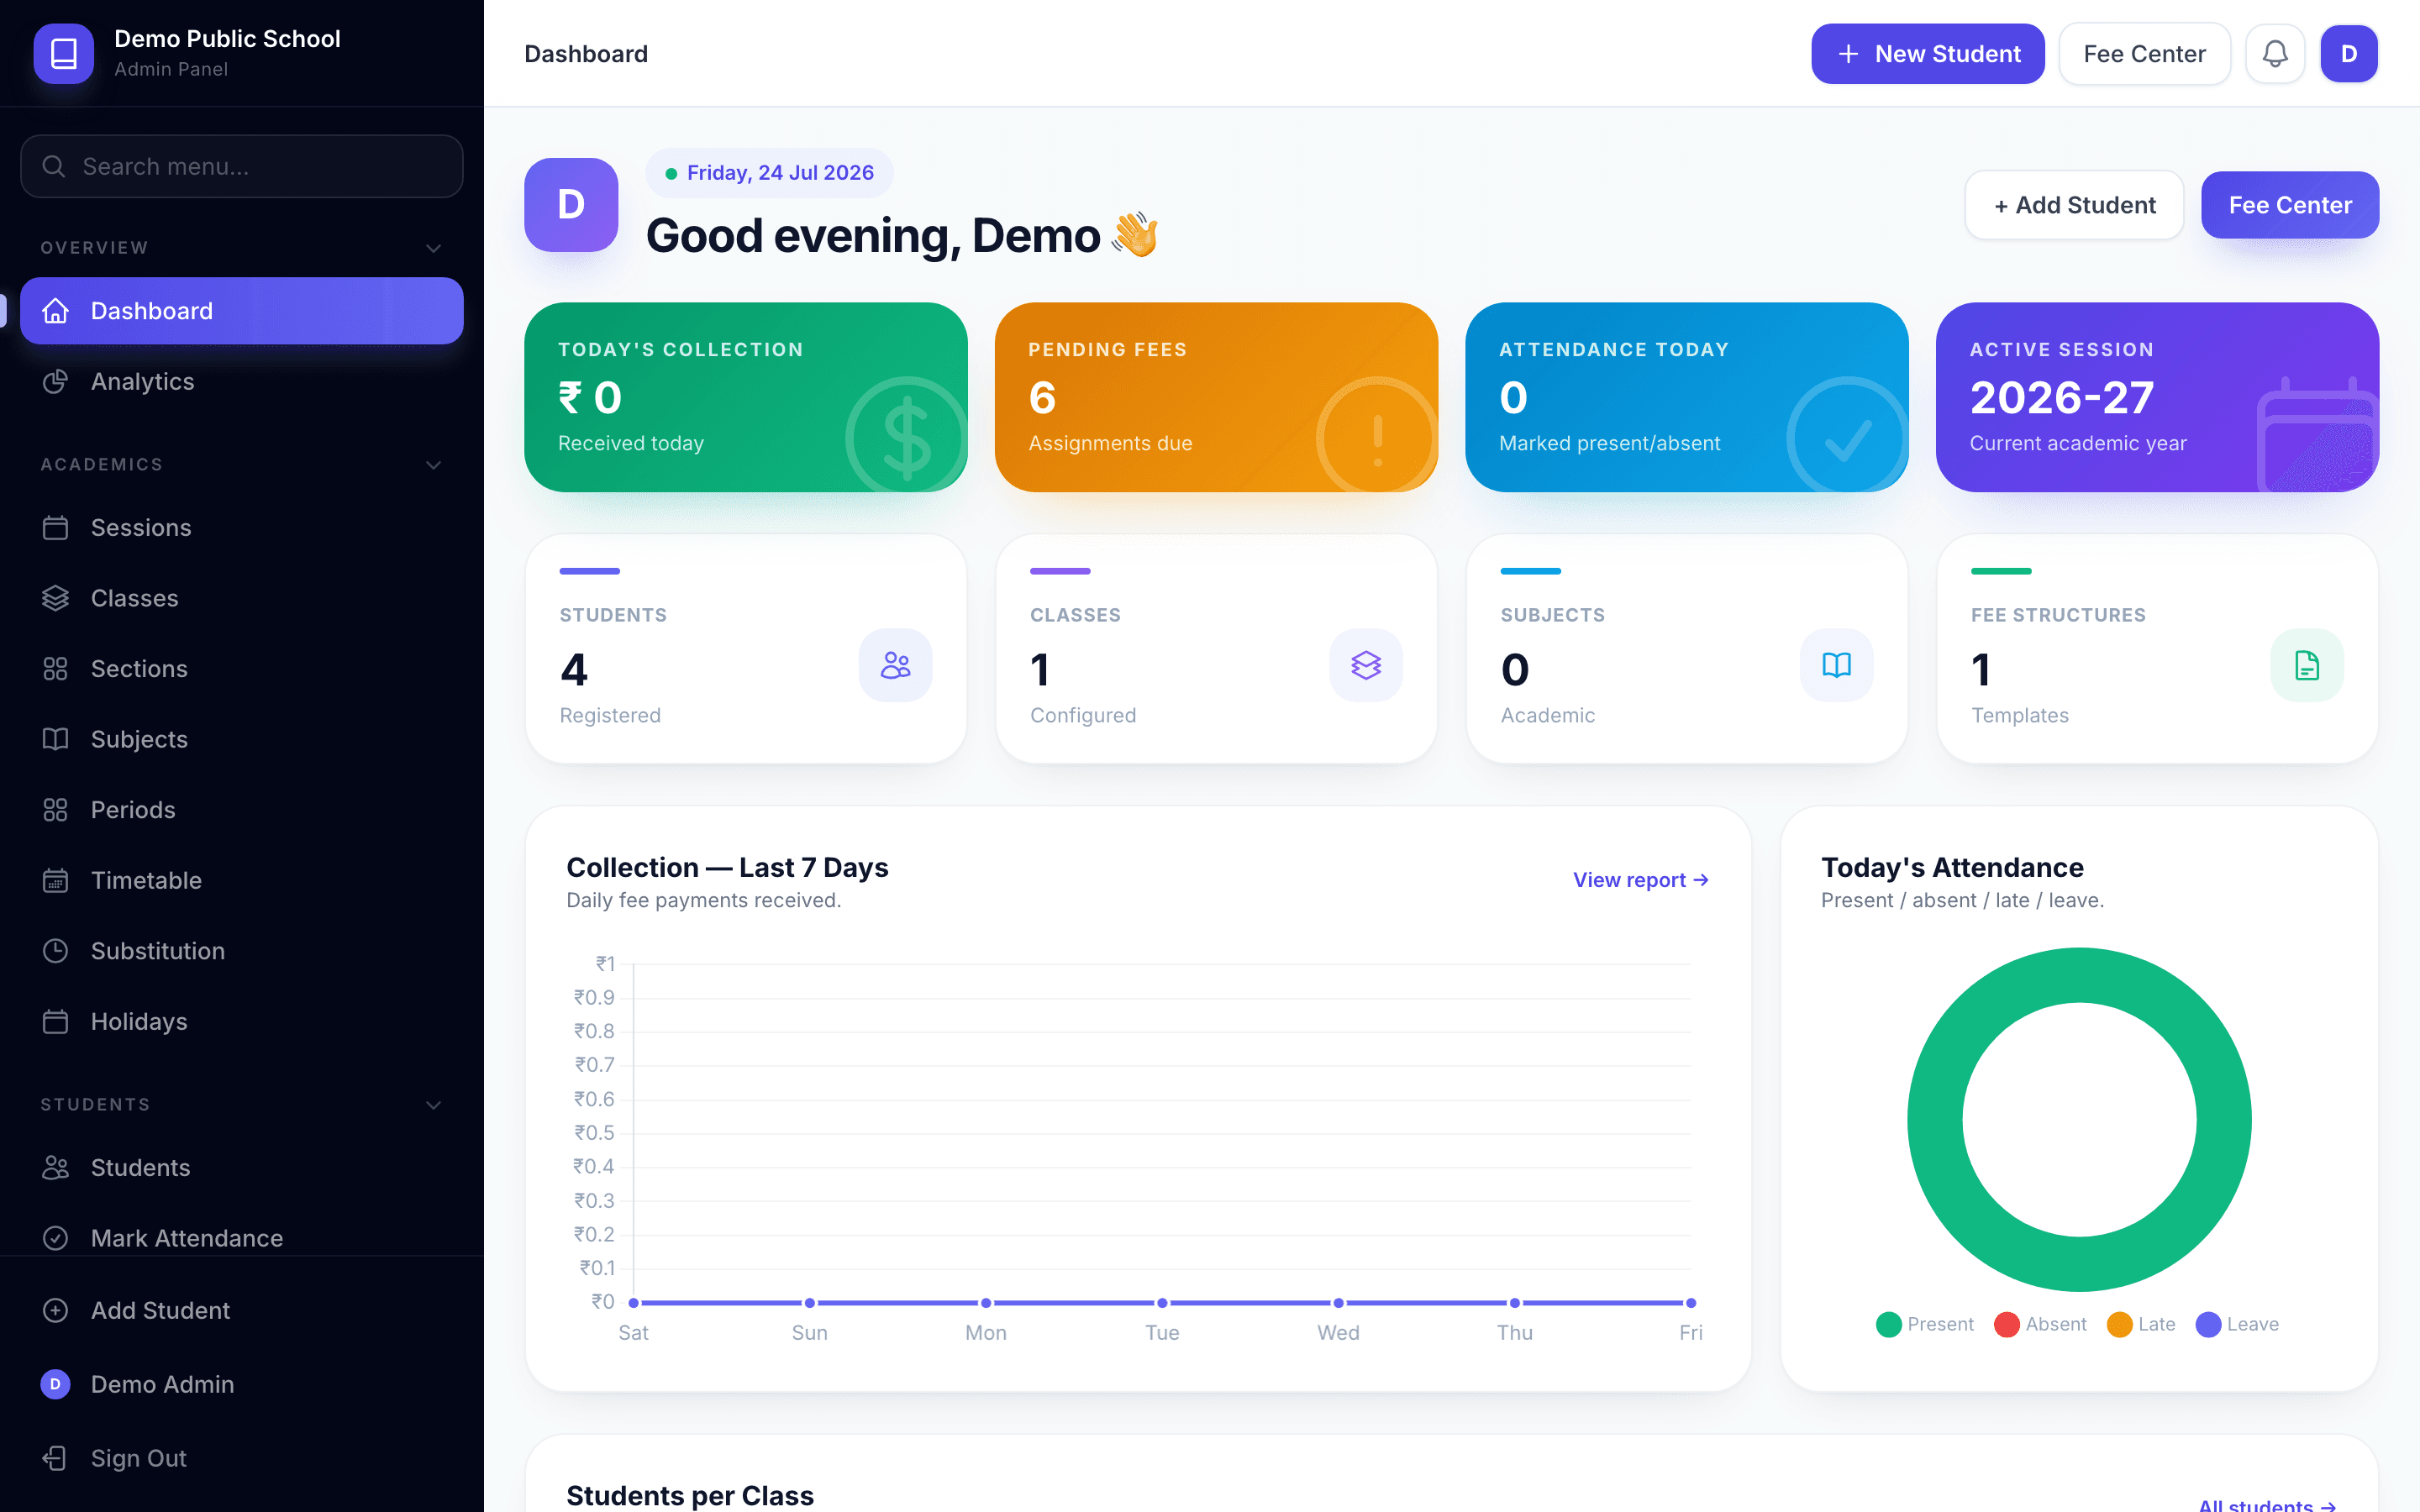2420x1512 pixels.
Task: Click the small D avatar beside Demo Admin
Action: click(x=55, y=1384)
